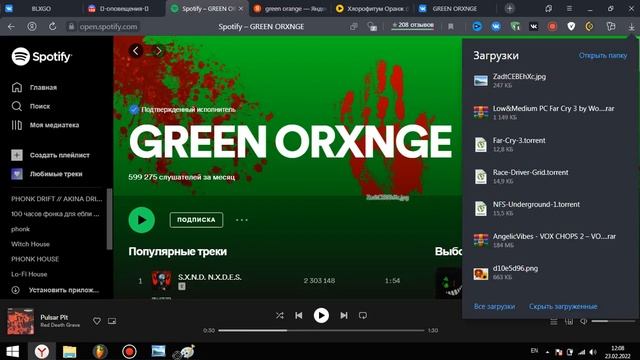Image resolution: width=640 pixels, height=360 pixels.
Task: Navigate back with Spotify left chevron
Action: pos(136,51)
